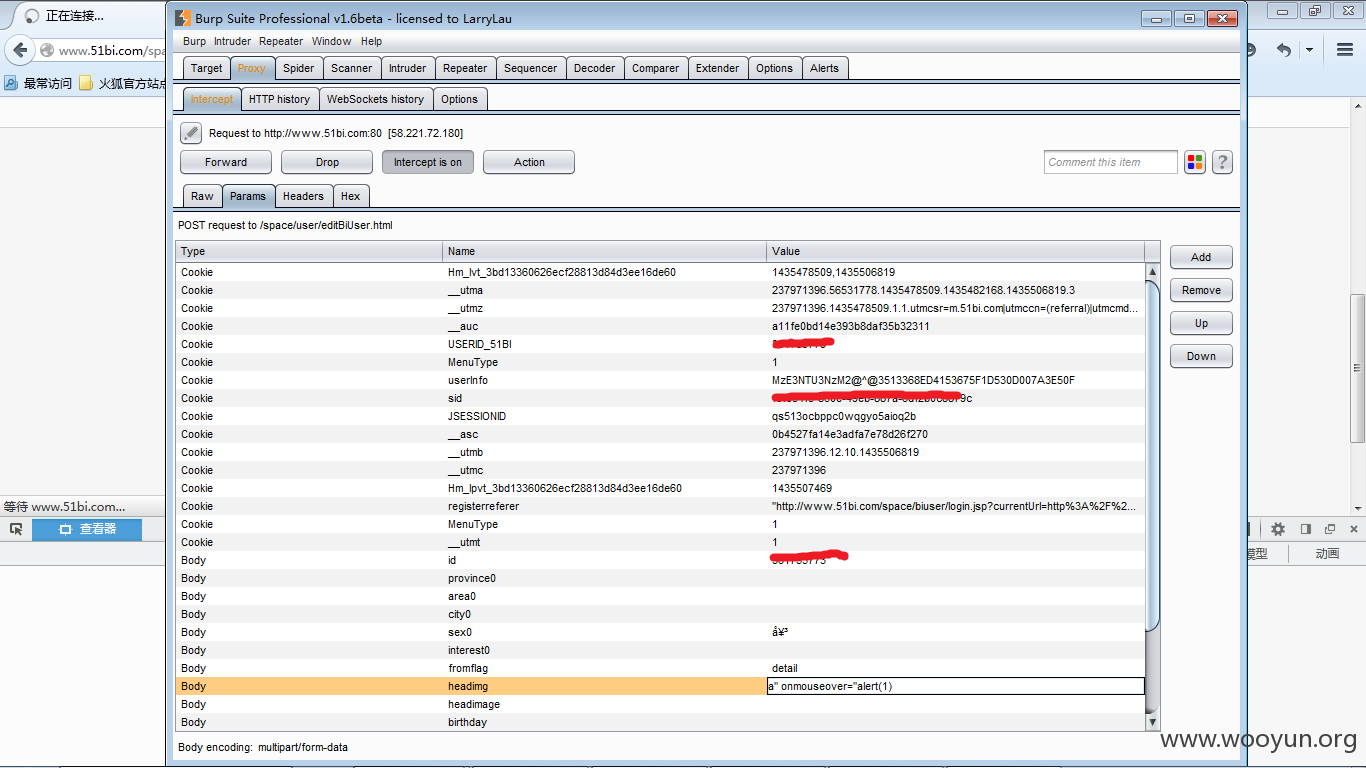Click the Type column header
This screenshot has width=1366, height=768.
tap(309, 251)
